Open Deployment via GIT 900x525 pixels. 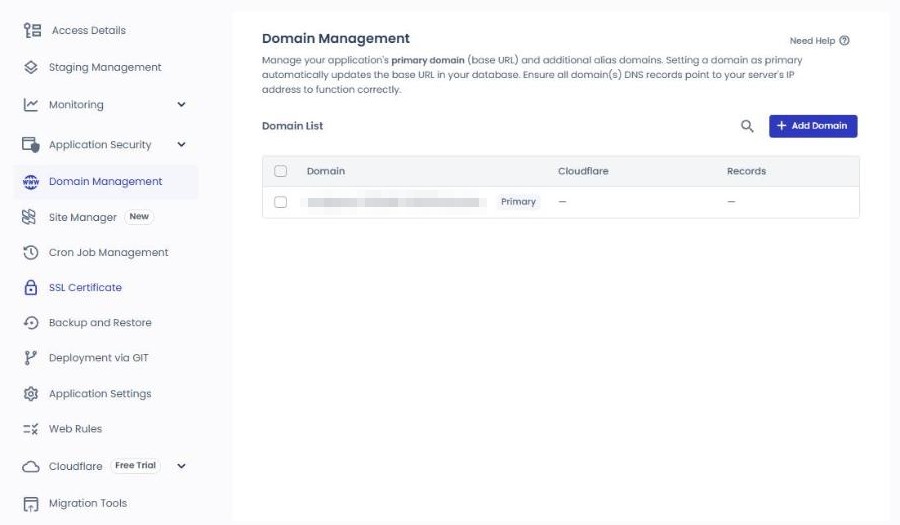click(99, 358)
